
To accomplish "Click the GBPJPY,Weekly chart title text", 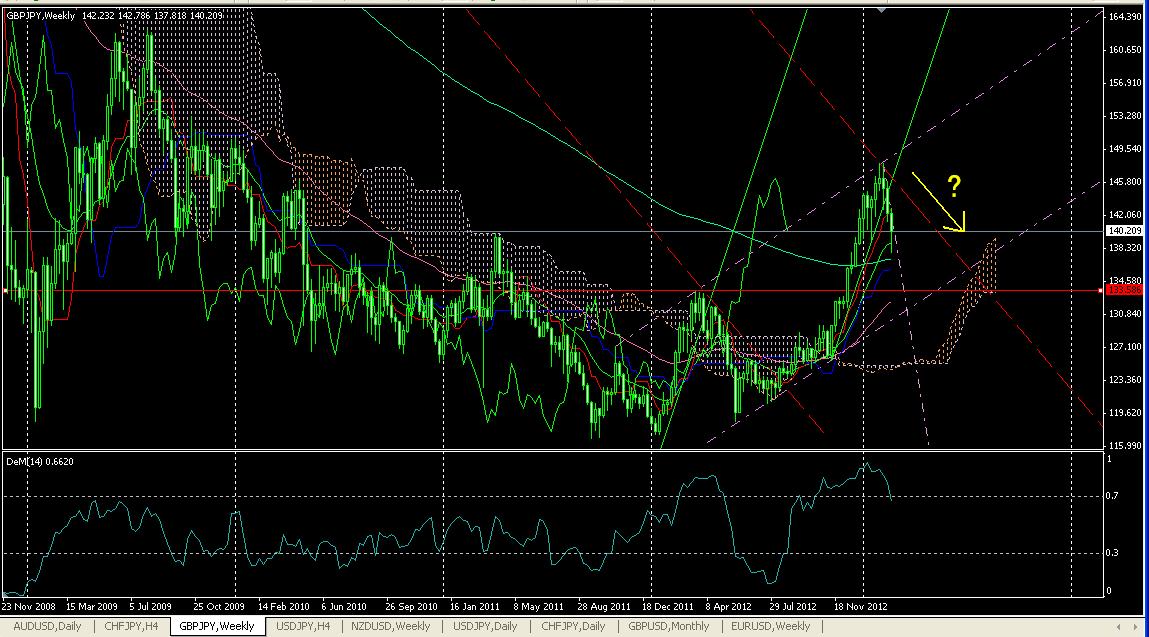I will [x=40, y=15].
